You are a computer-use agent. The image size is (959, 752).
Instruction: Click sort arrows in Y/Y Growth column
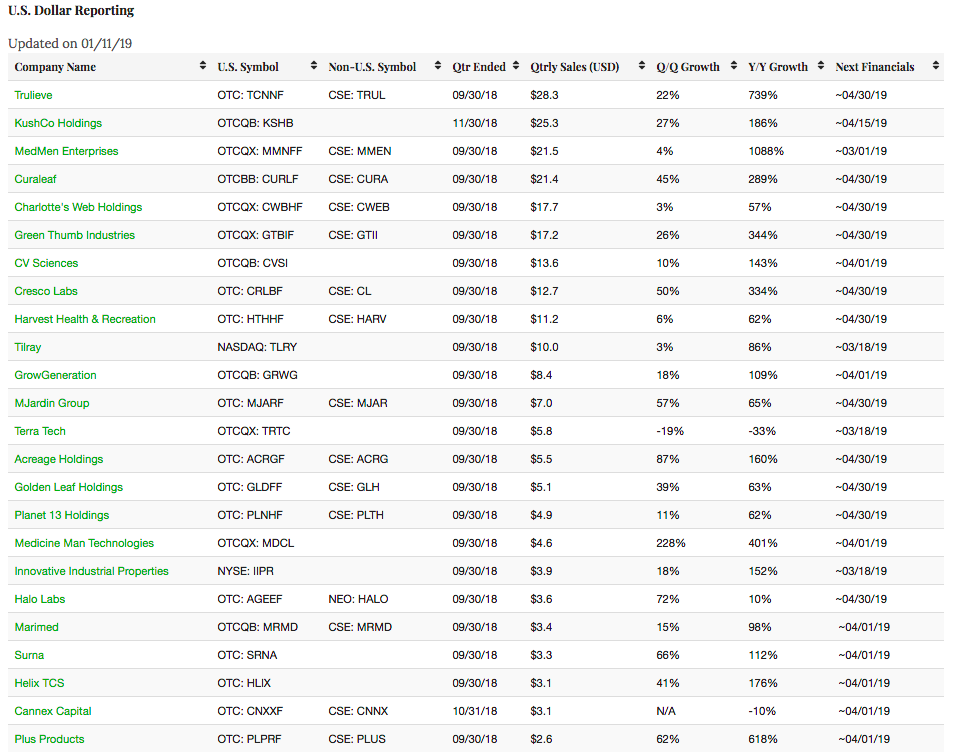[821, 67]
